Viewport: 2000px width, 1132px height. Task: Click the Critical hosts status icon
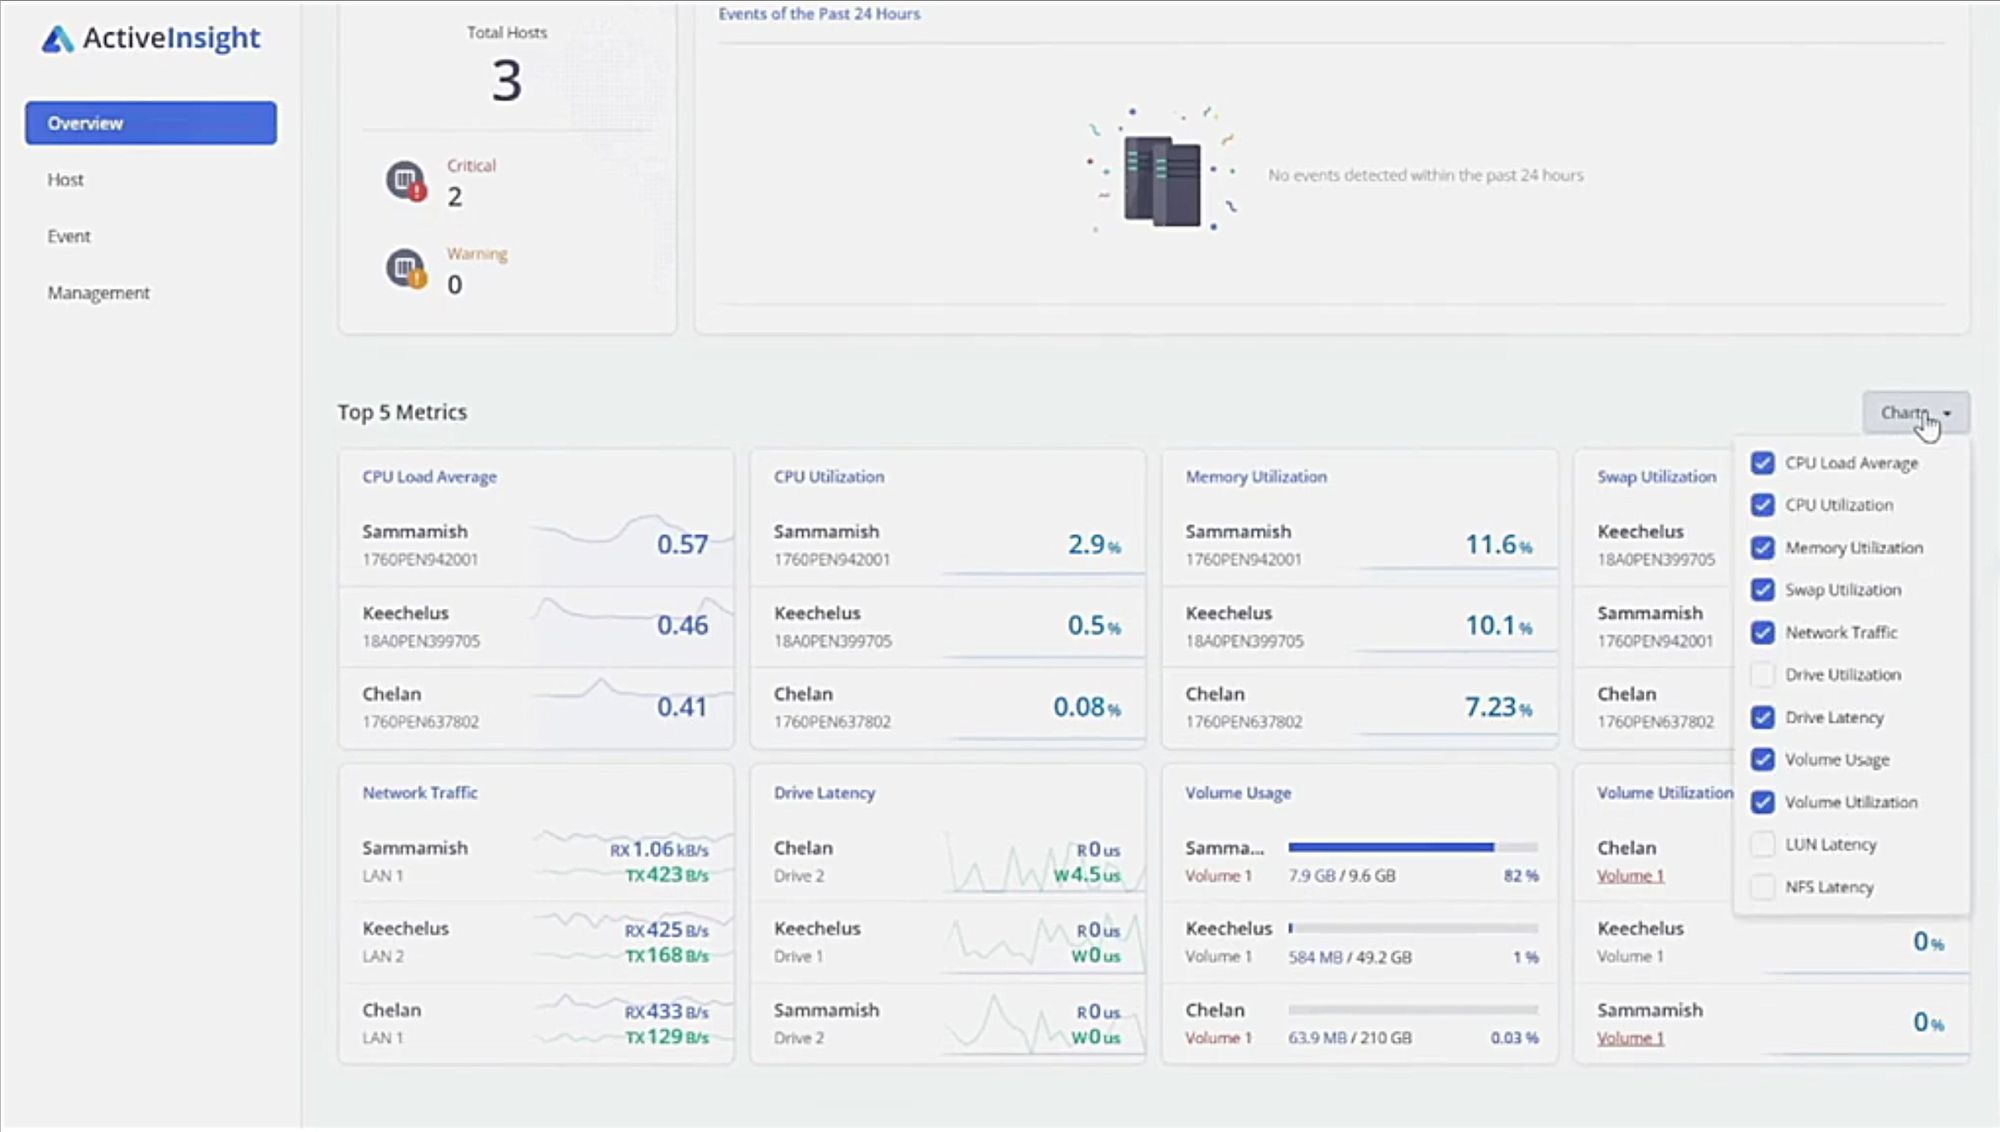coord(406,181)
